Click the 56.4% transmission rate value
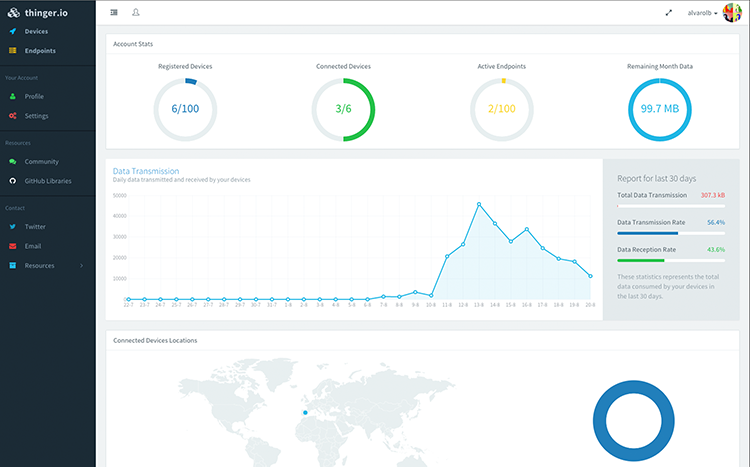The image size is (750, 467). click(716, 222)
